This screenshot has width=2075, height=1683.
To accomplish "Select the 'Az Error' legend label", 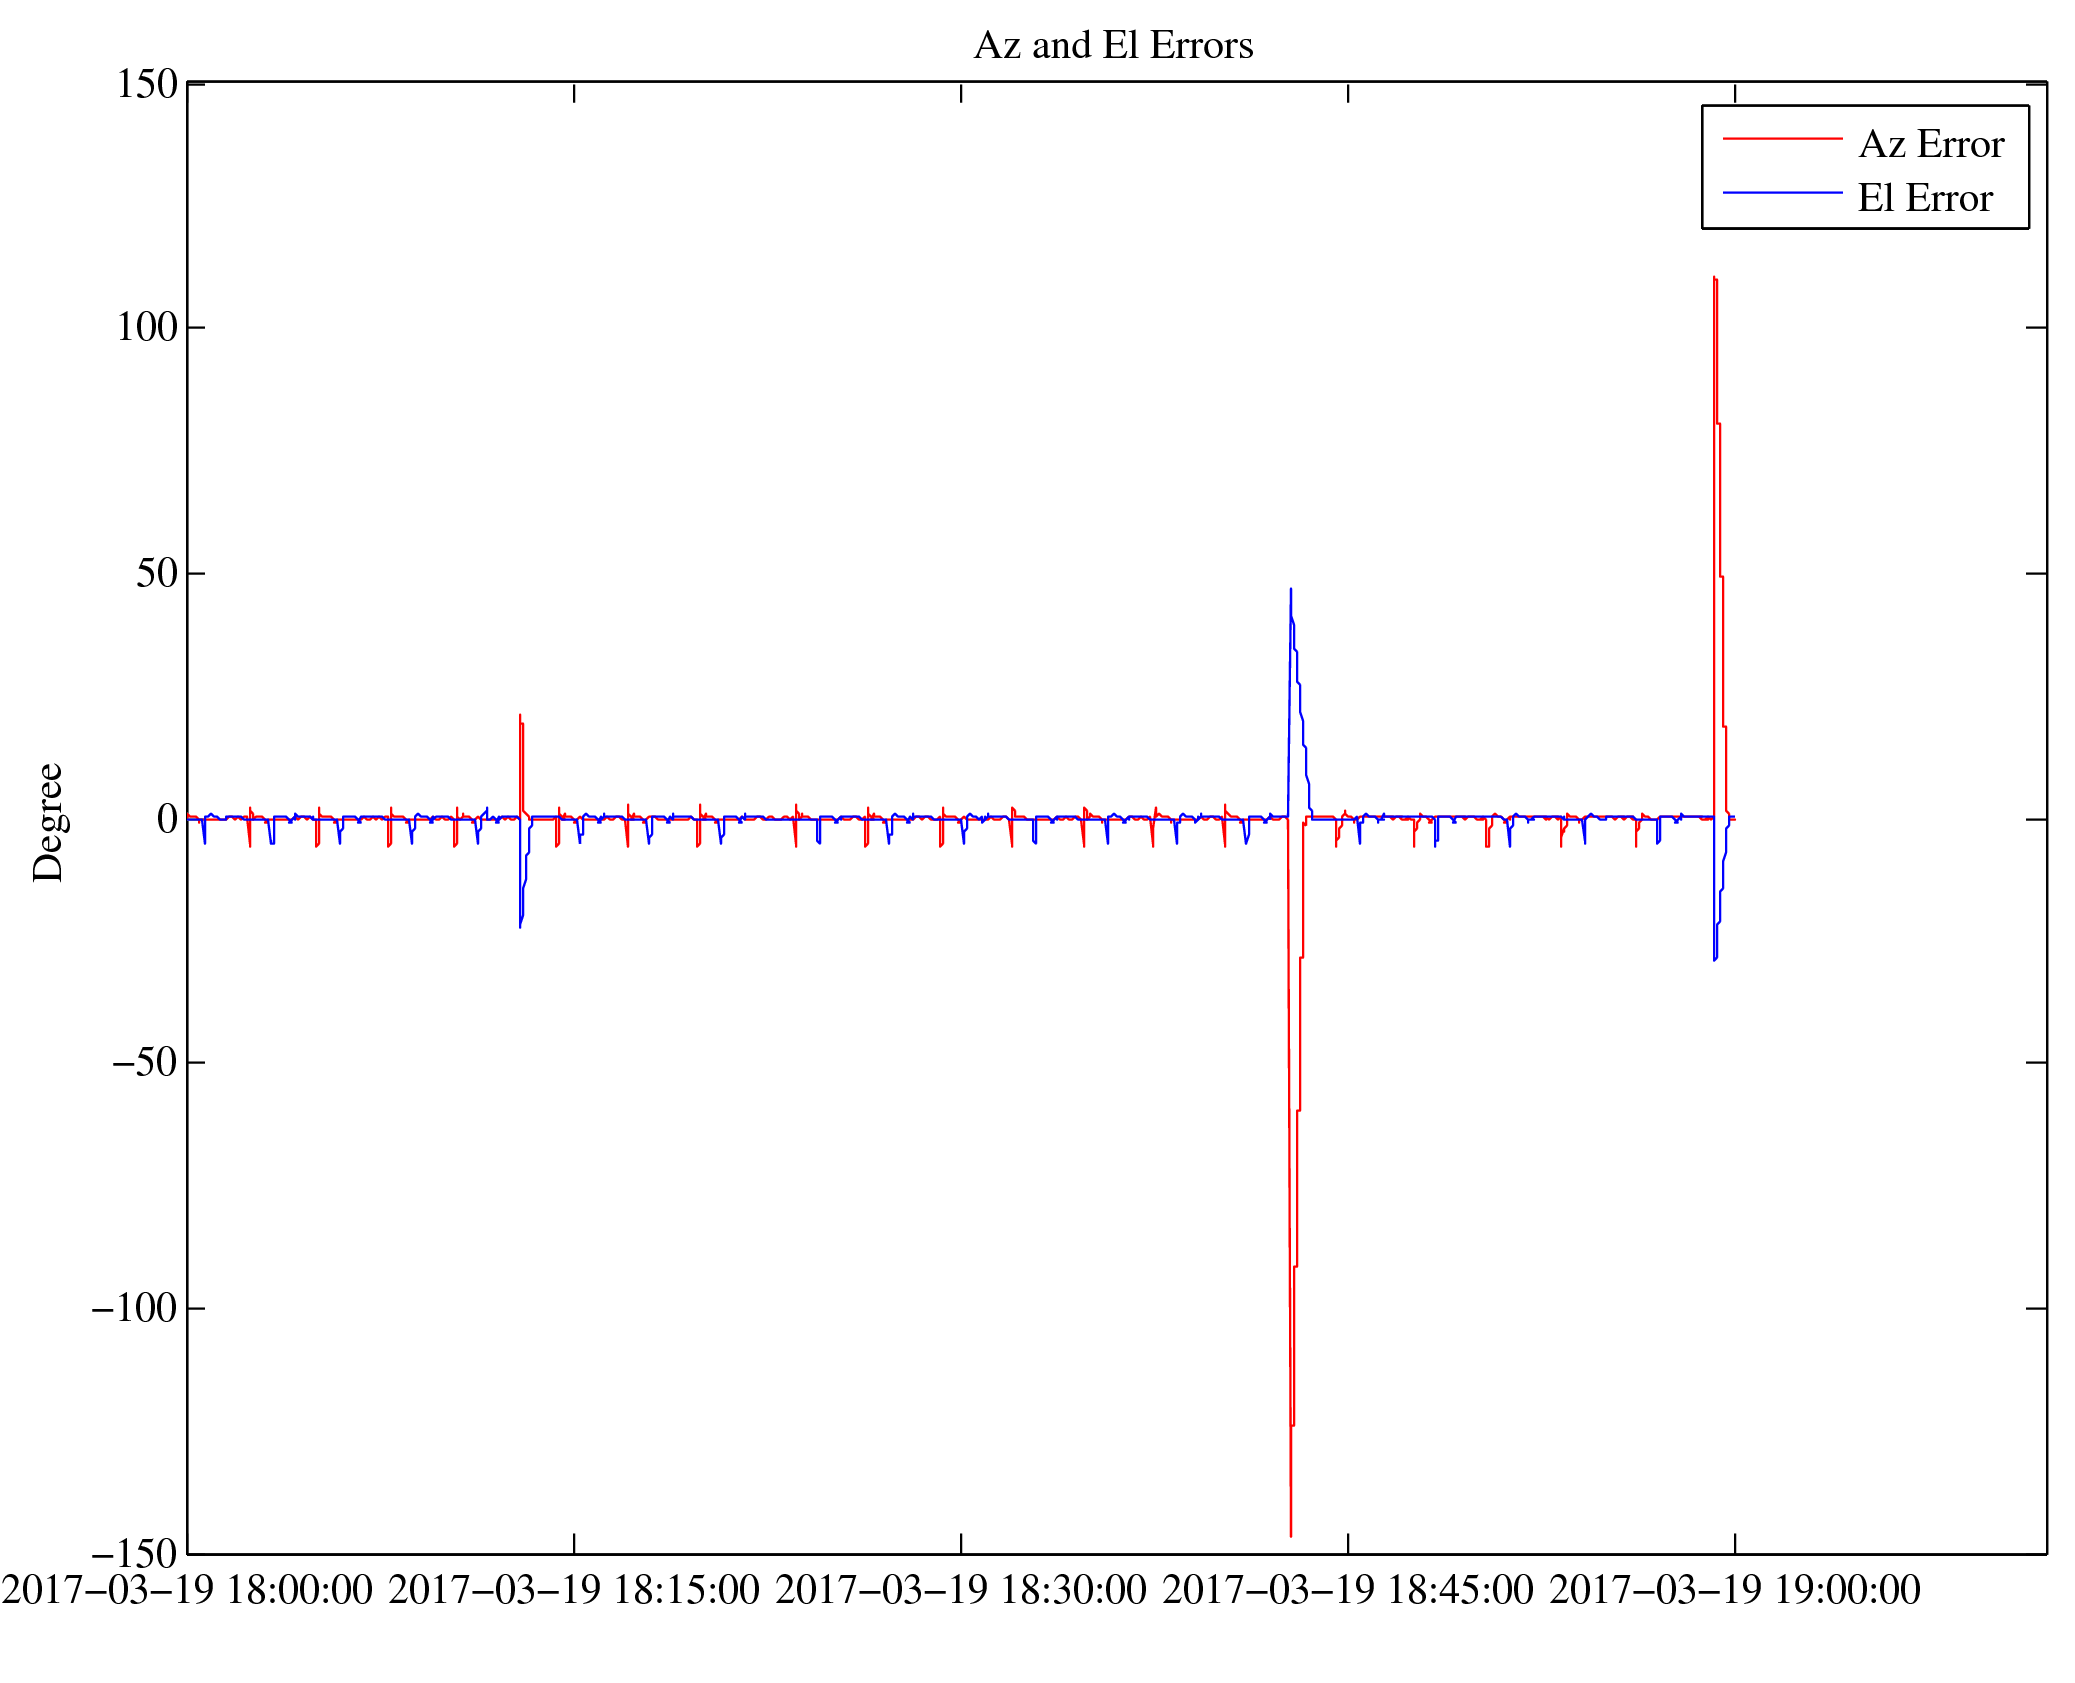I will tap(1931, 145).
